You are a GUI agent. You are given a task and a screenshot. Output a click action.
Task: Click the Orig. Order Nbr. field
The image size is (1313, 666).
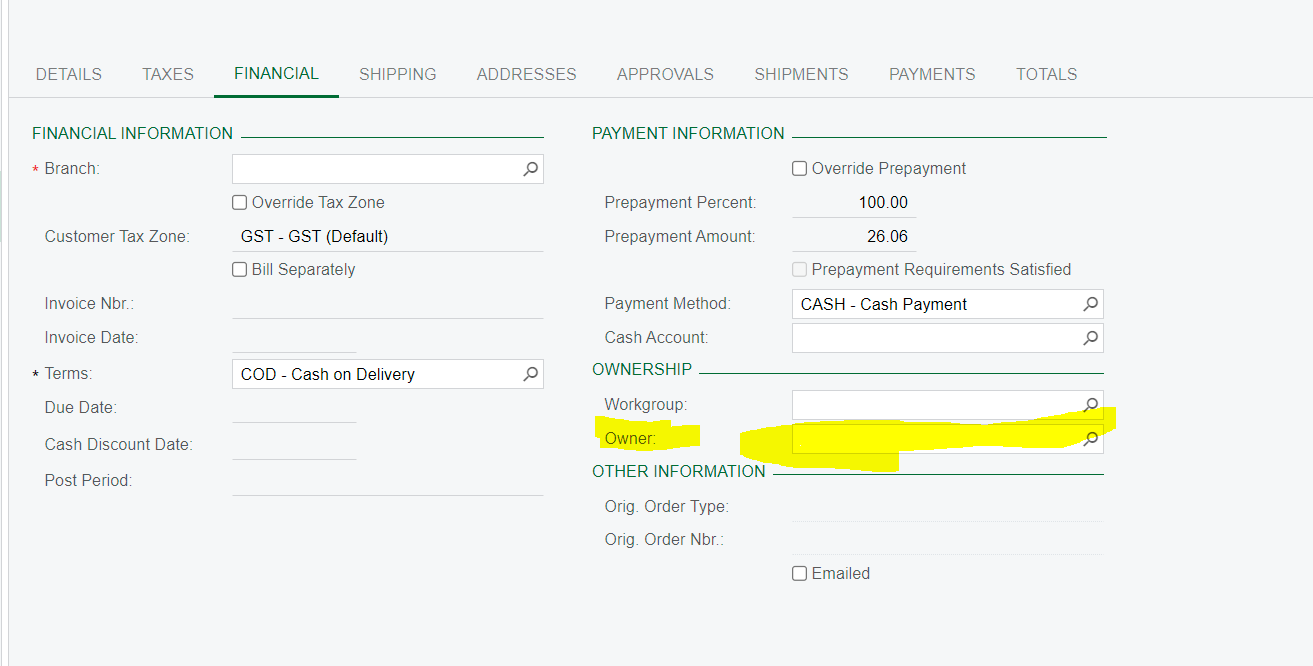(x=948, y=540)
